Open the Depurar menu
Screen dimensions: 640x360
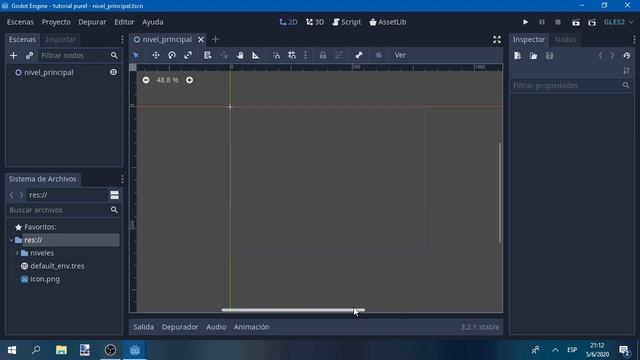(92, 22)
